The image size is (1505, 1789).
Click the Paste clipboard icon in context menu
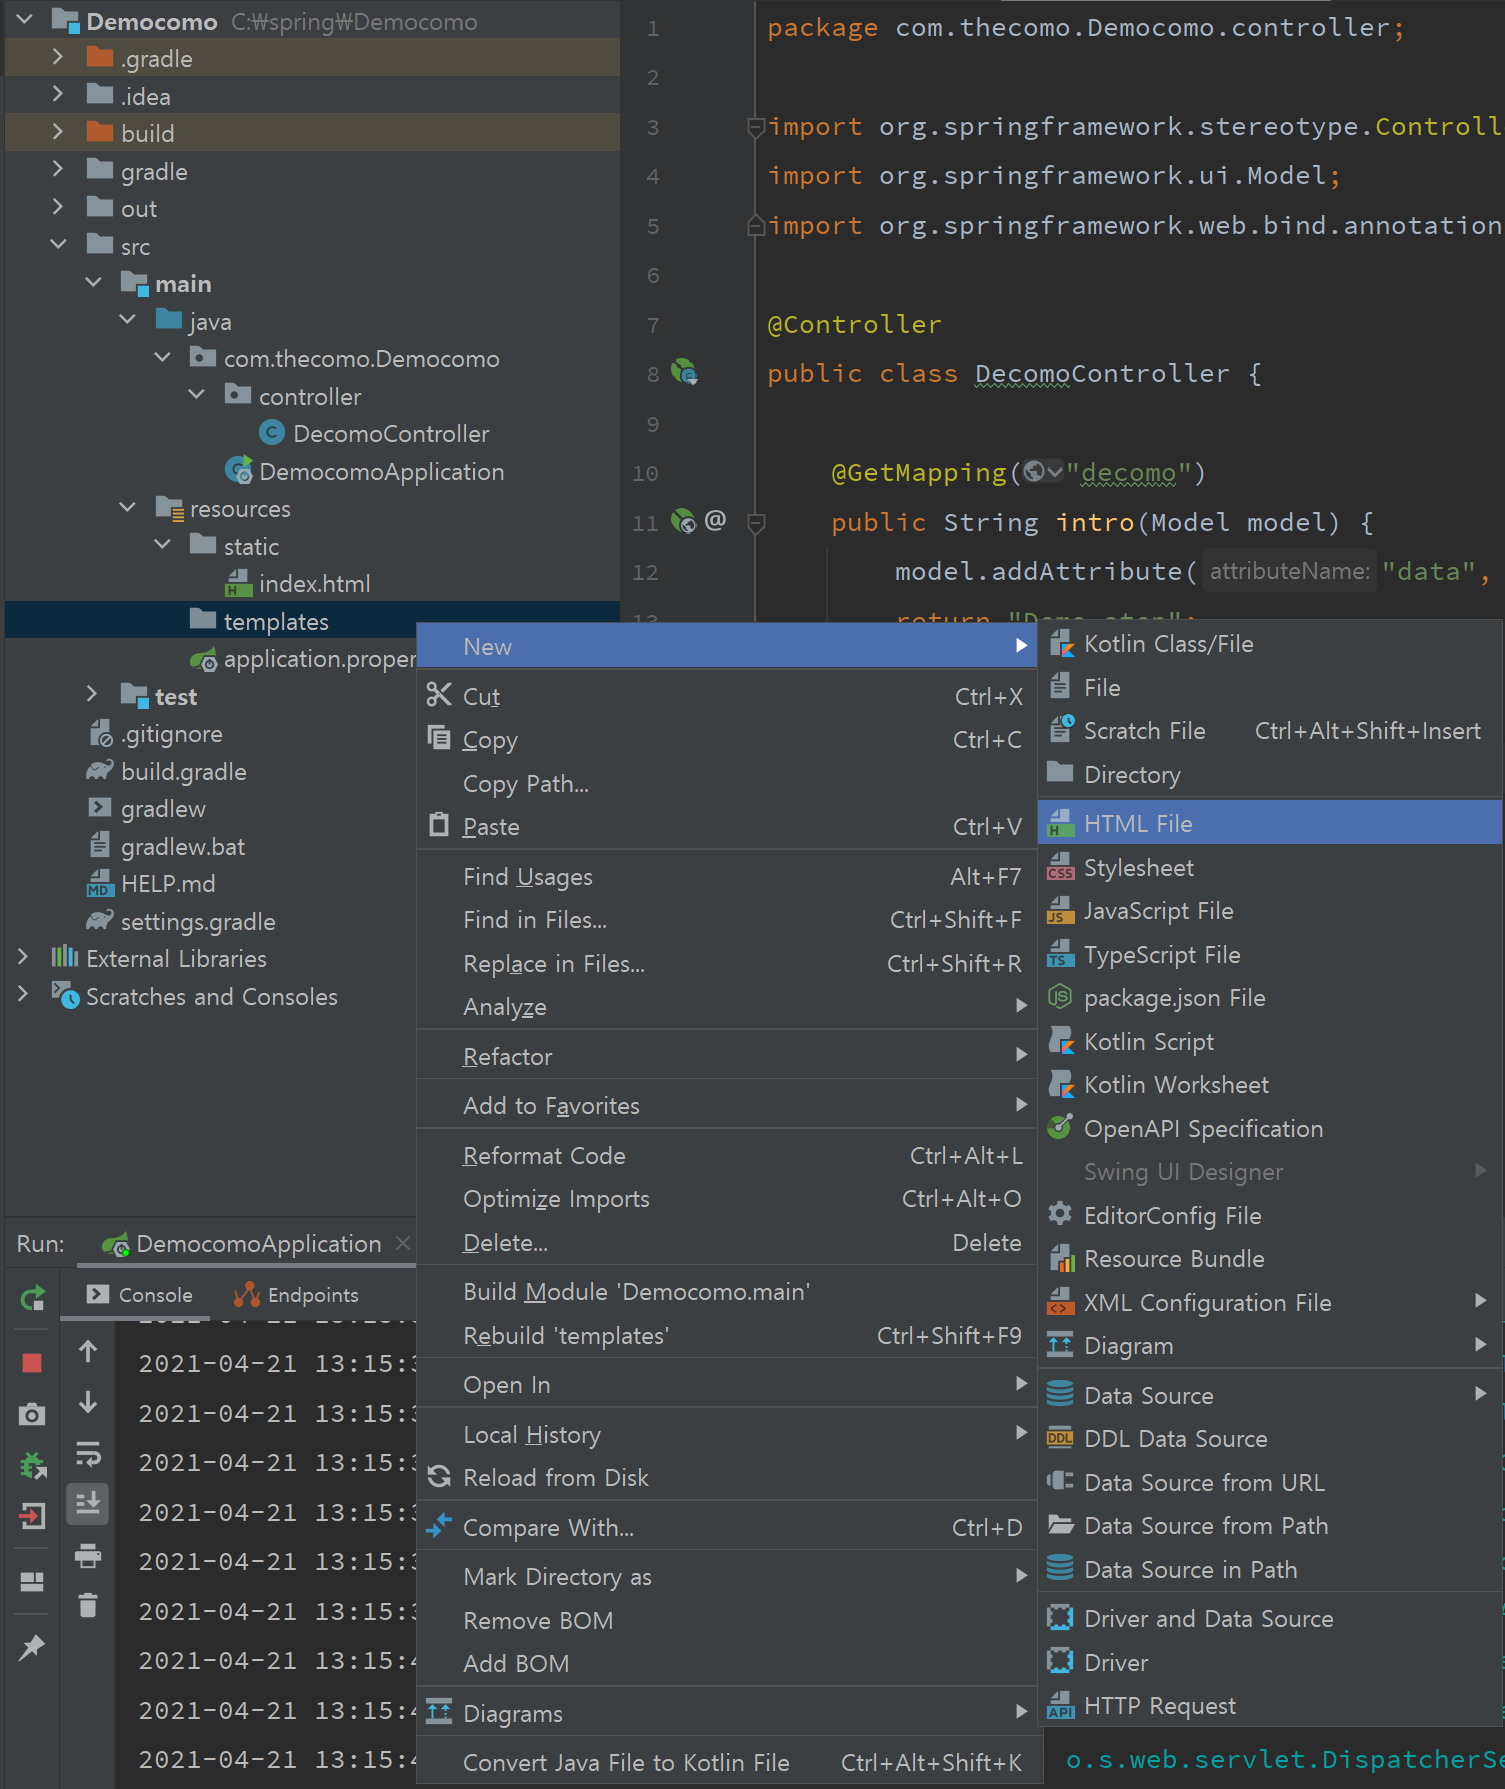(x=439, y=825)
